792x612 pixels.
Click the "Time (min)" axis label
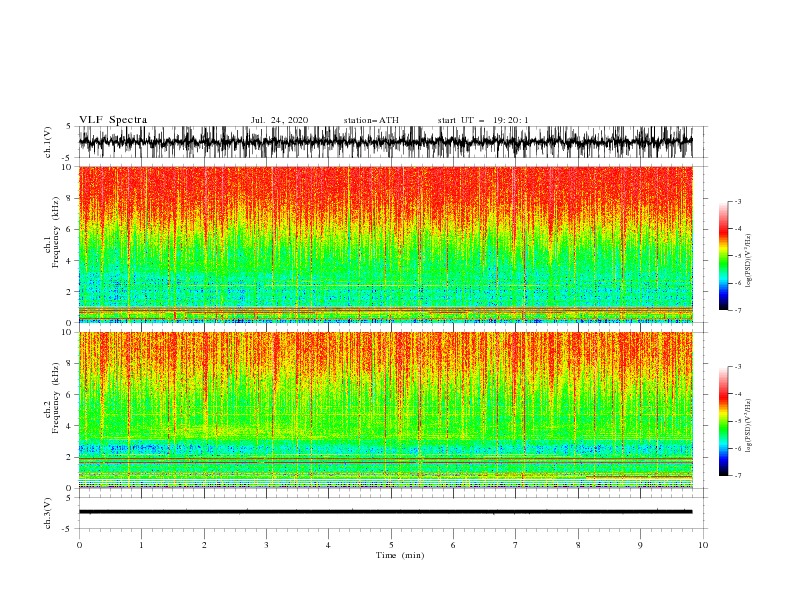point(400,555)
